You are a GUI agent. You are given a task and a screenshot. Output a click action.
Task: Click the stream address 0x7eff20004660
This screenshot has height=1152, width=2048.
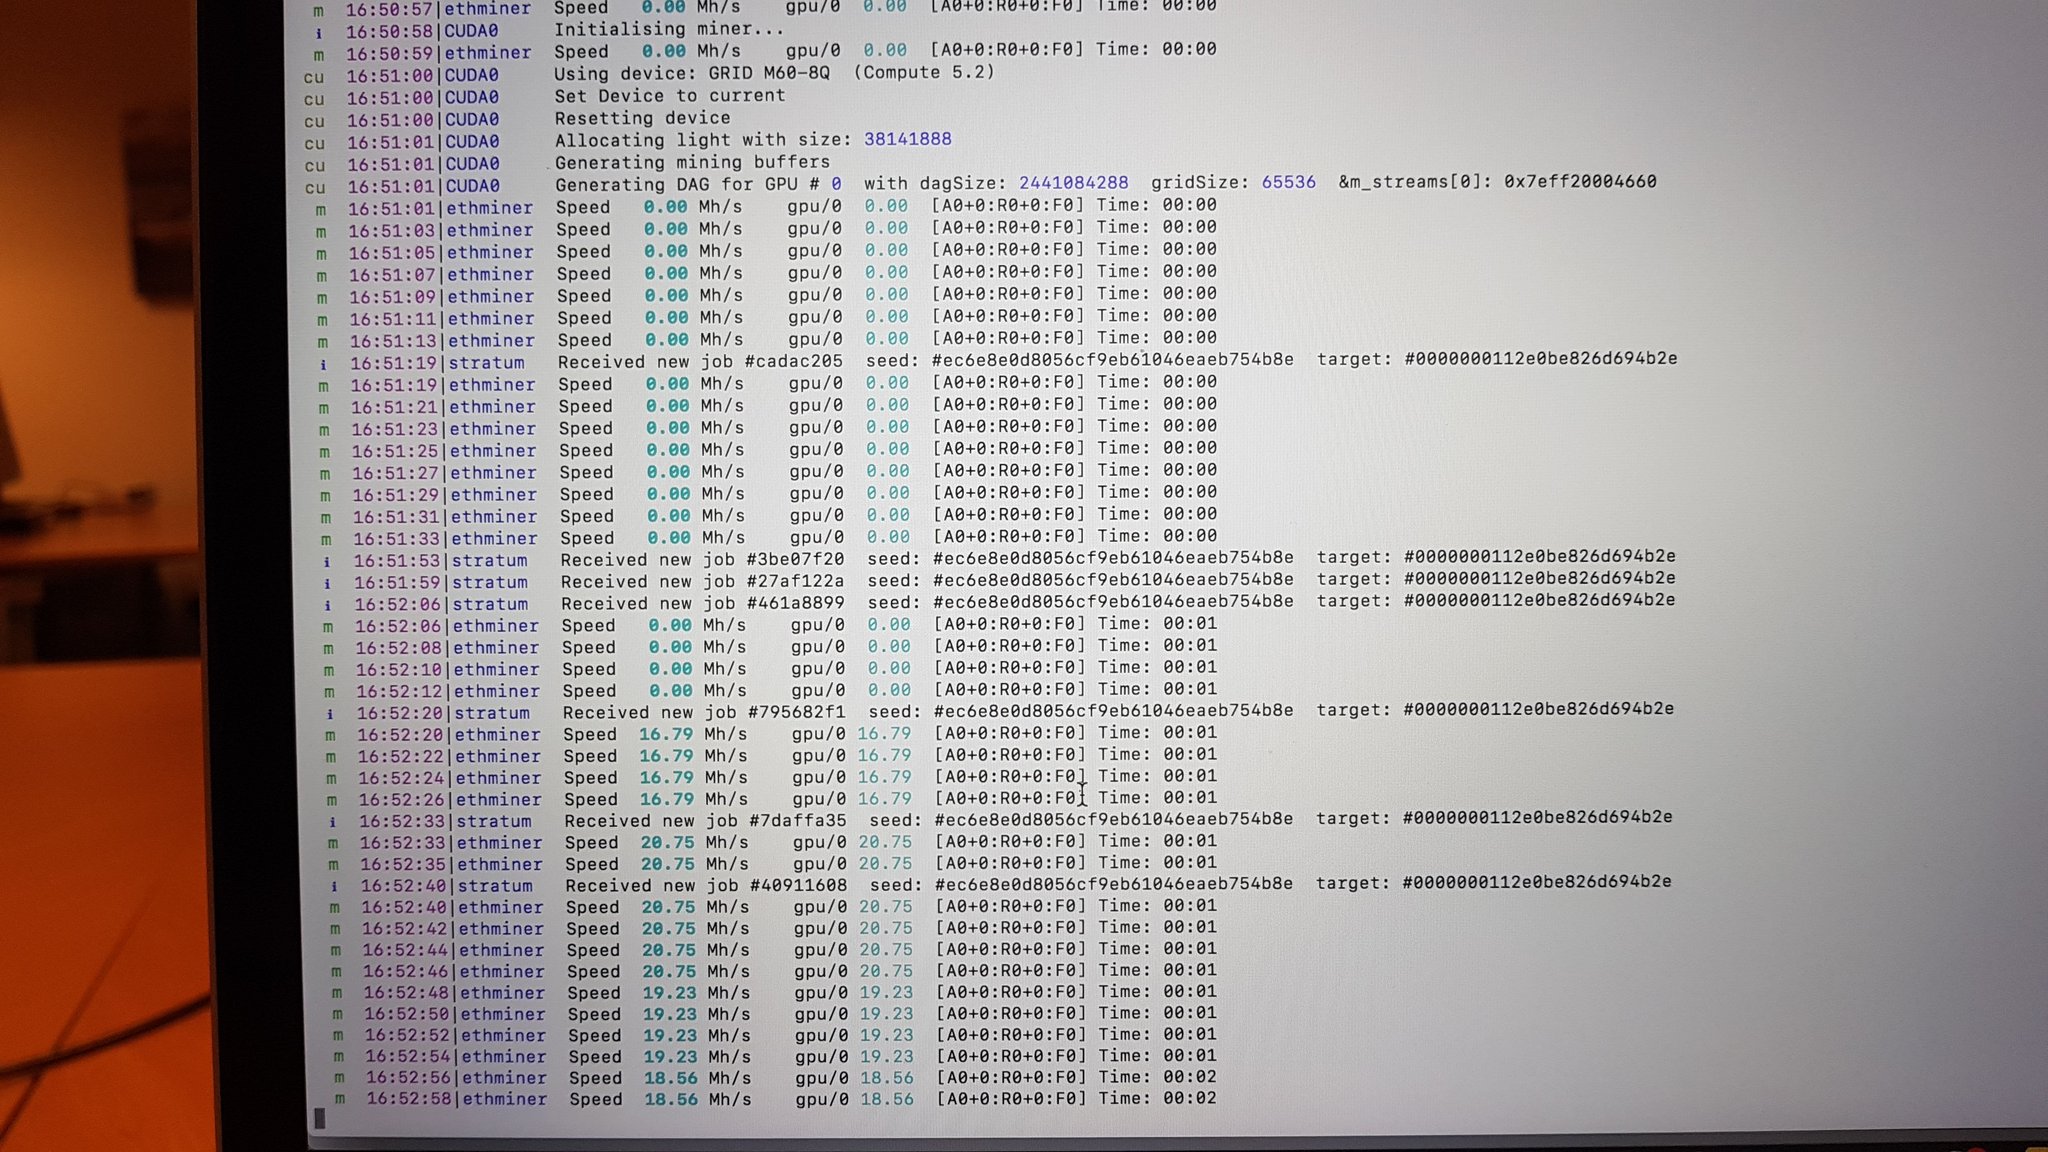pos(1580,181)
